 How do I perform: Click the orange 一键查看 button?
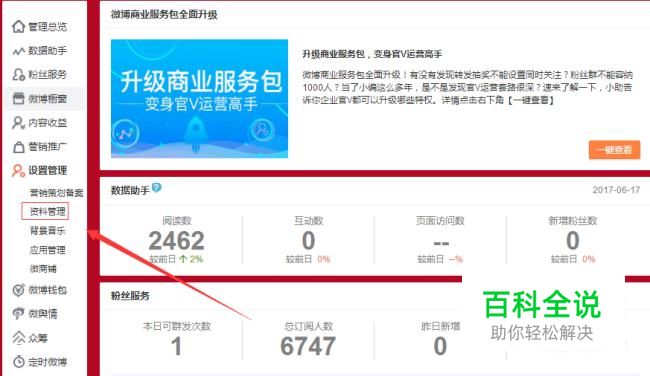click(614, 150)
